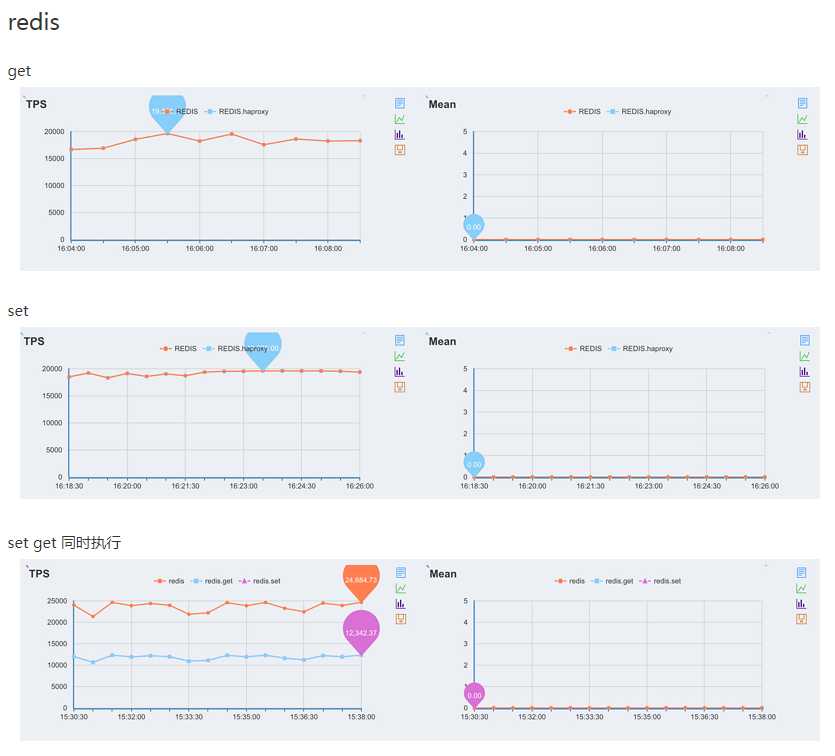The width and height of the screenshot is (835, 756).
Task: Save 同时执行 TPS chart as image
Action: click(x=401, y=619)
